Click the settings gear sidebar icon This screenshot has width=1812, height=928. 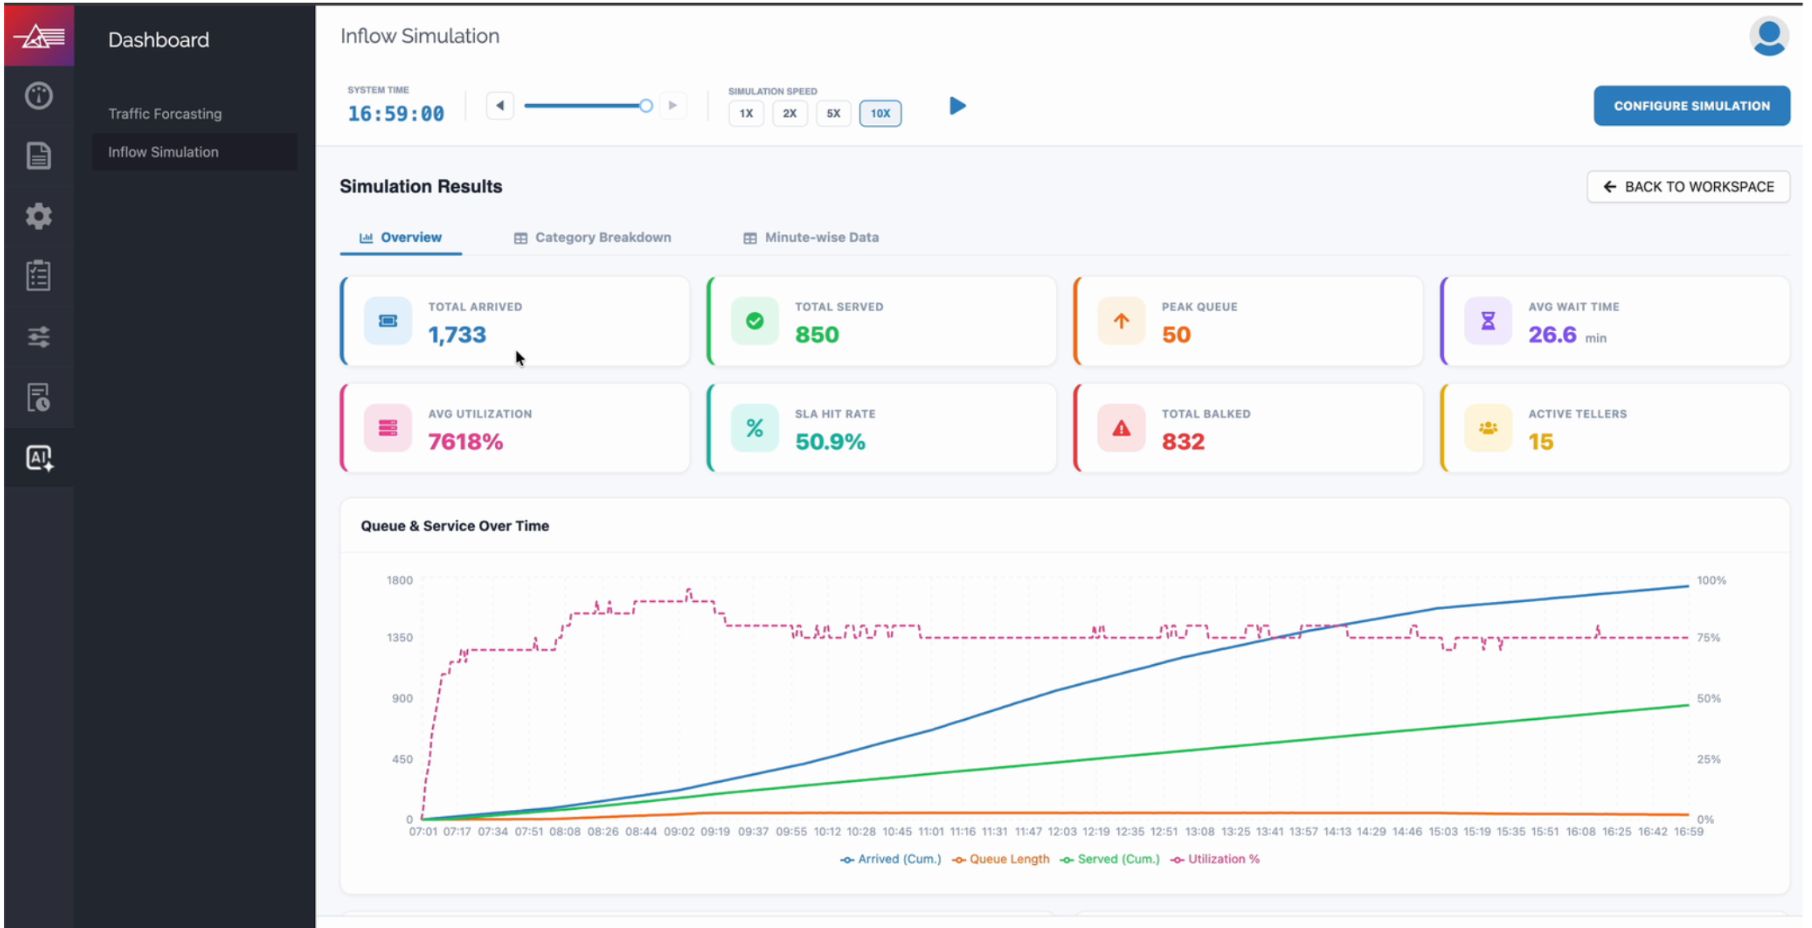coord(39,216)
